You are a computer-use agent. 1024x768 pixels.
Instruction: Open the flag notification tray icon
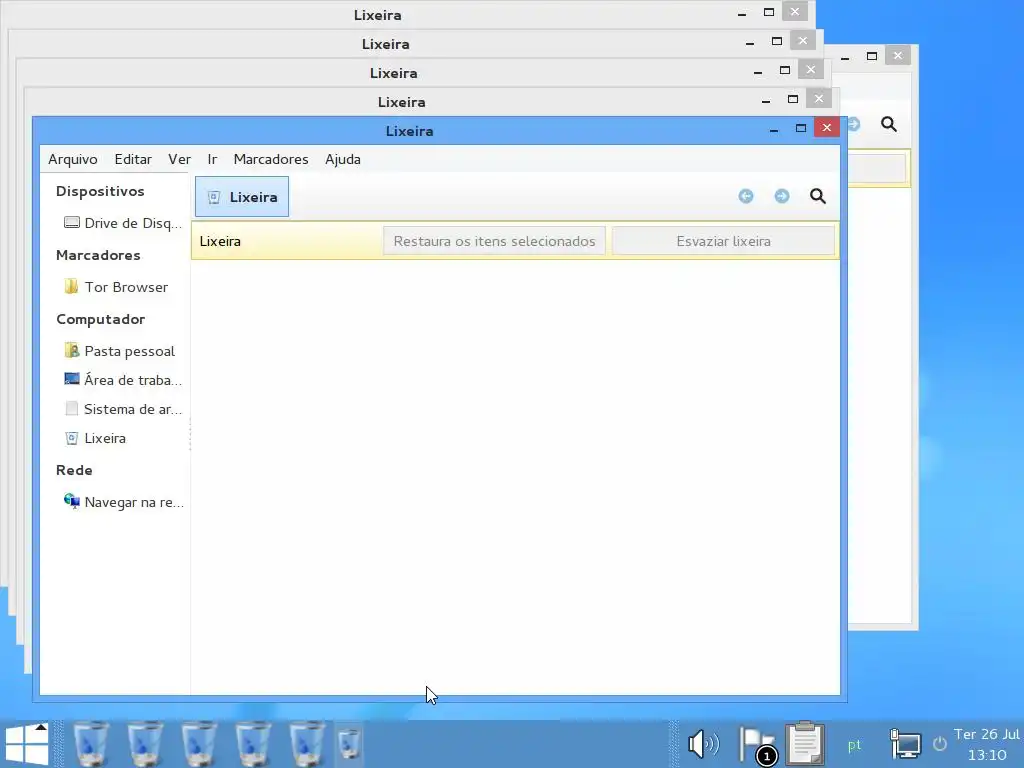pos(757,744)
